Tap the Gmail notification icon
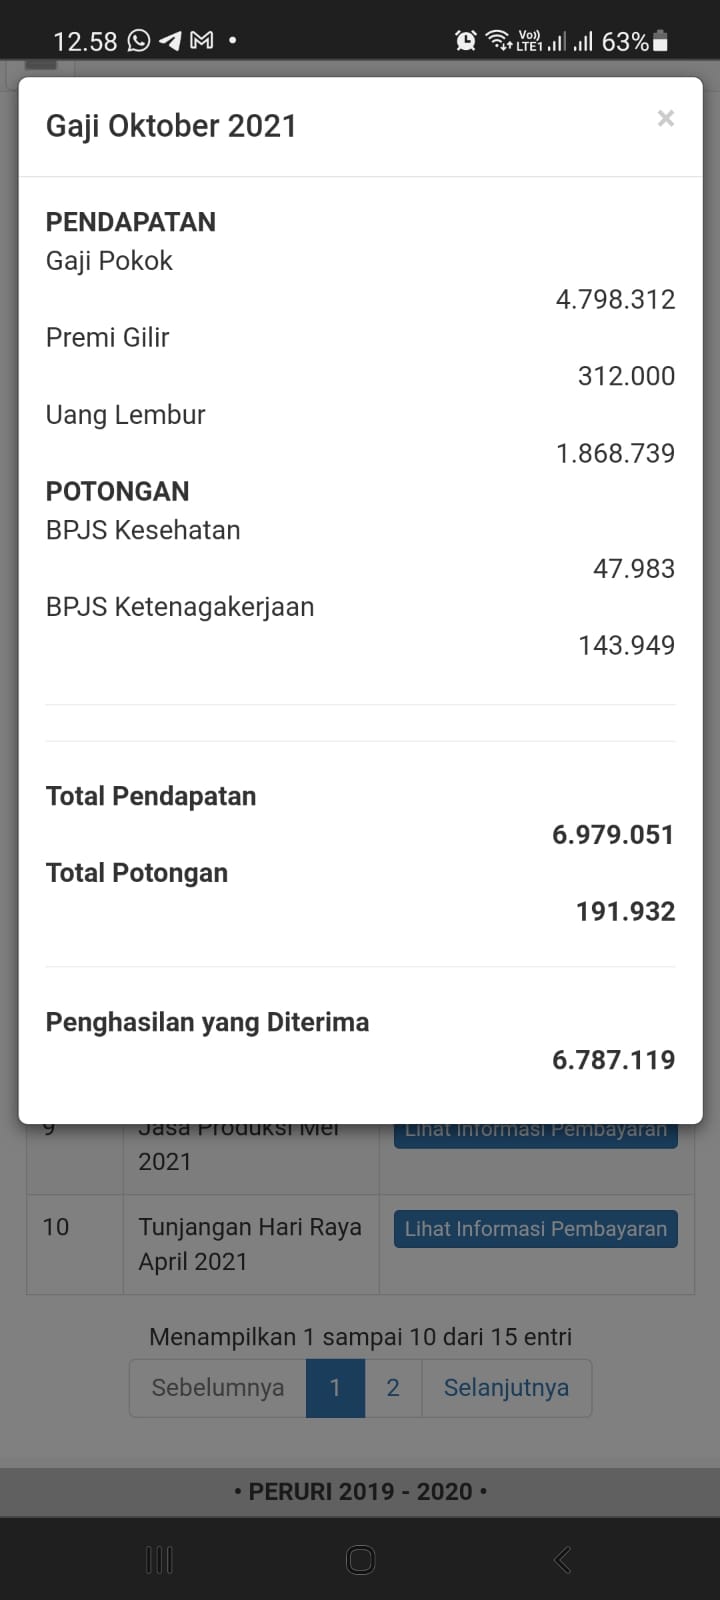720x1600 pixels. pos(202,41)
